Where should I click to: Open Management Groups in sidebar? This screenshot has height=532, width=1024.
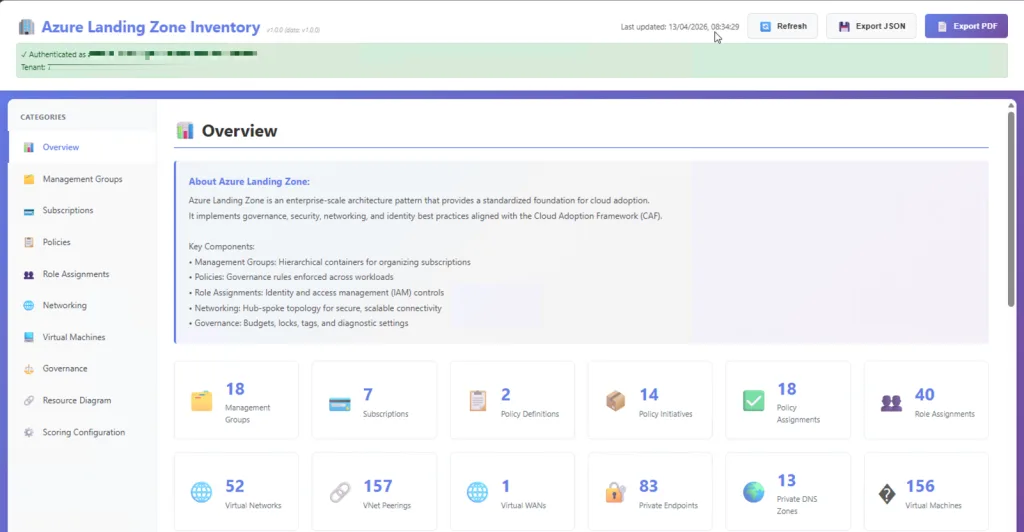[82, 179]
